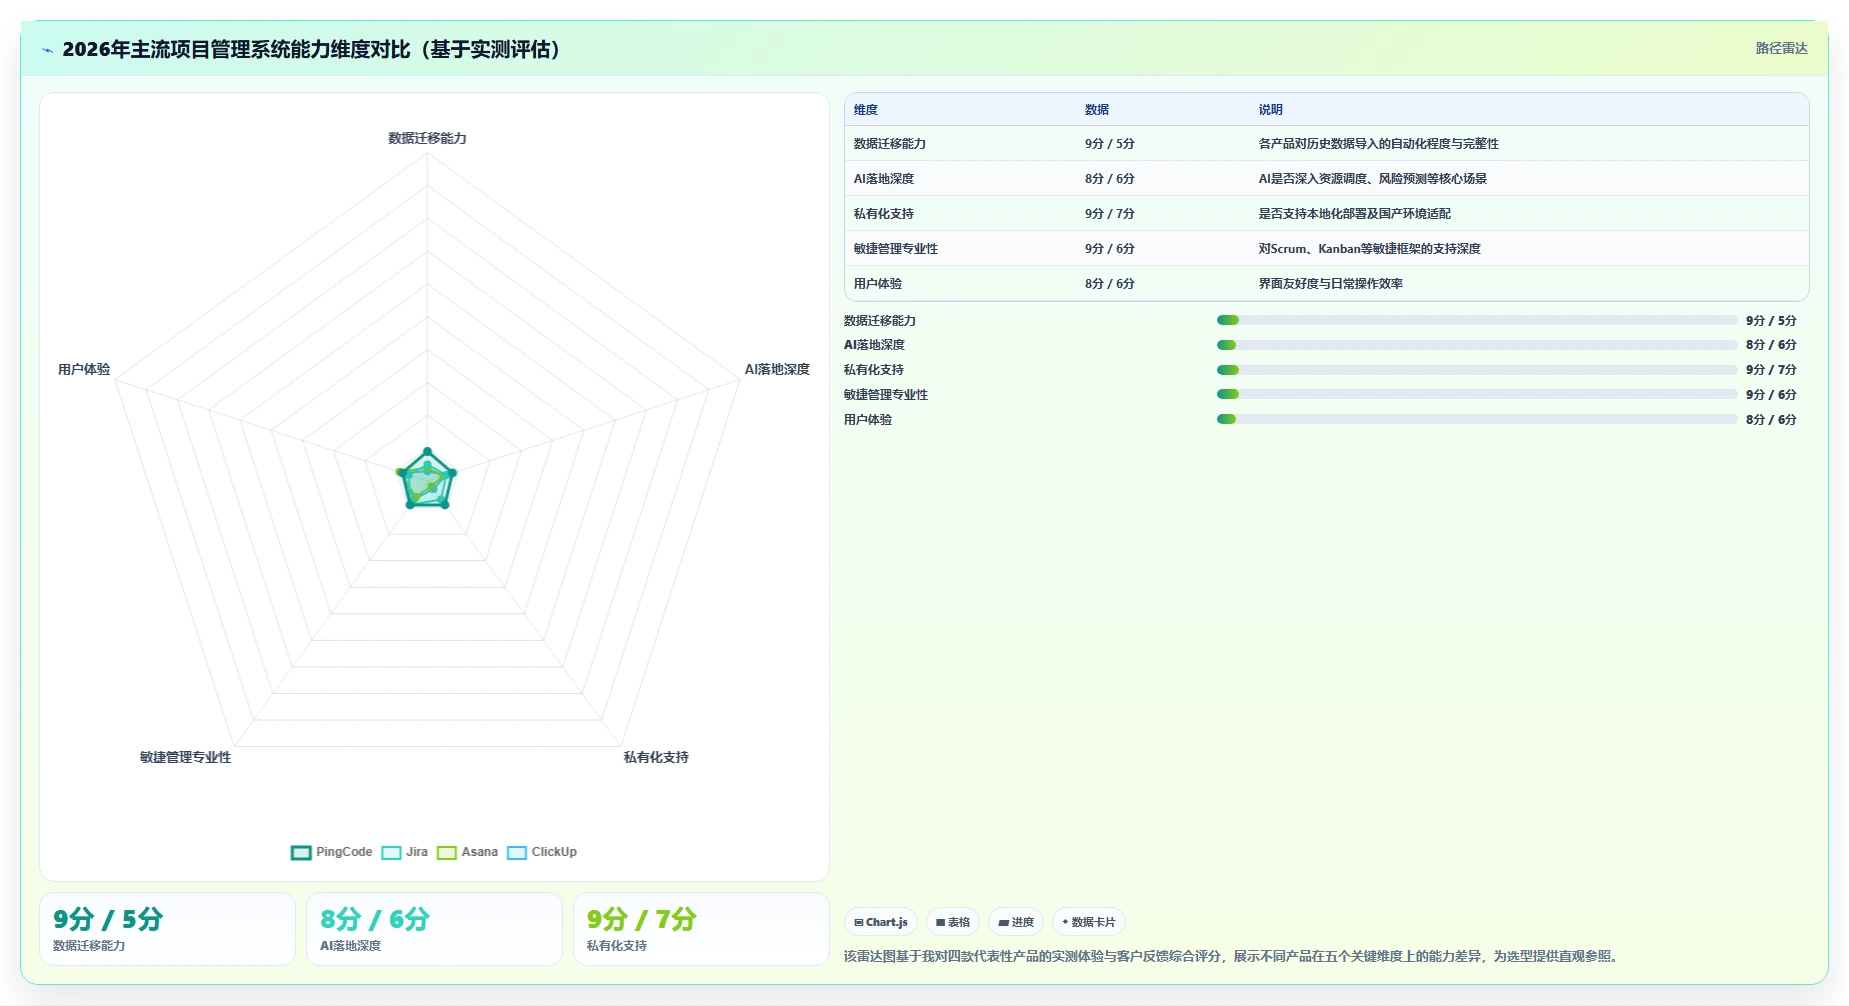Click the ClickUp legend label

[554, 852]
